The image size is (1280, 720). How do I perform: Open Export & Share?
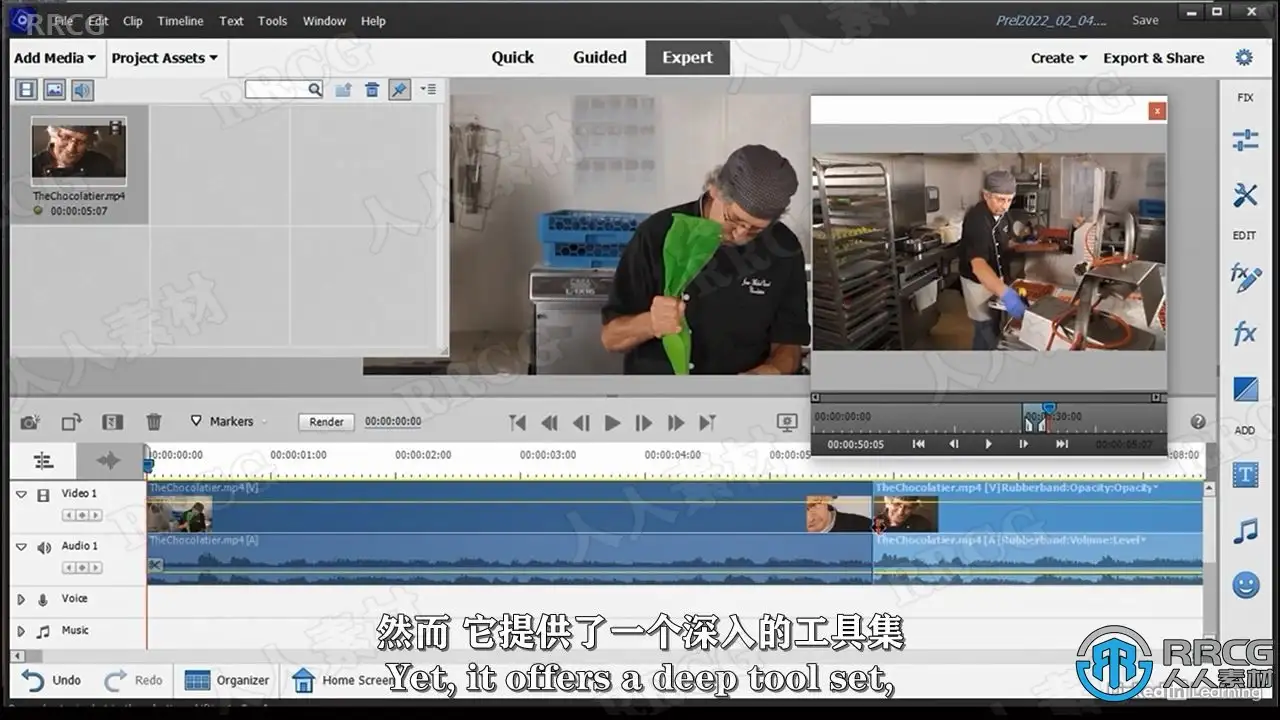click(1153, 58)
